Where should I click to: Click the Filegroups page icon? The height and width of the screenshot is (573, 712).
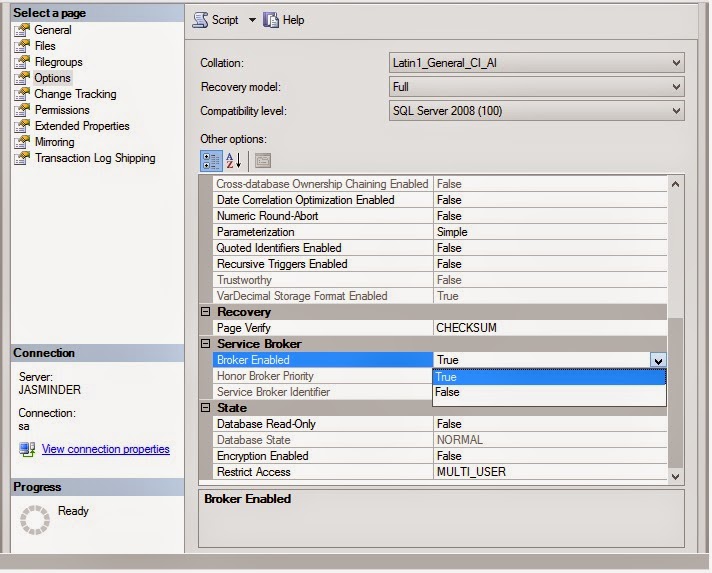pyautogui.click(x=22, y=62)
